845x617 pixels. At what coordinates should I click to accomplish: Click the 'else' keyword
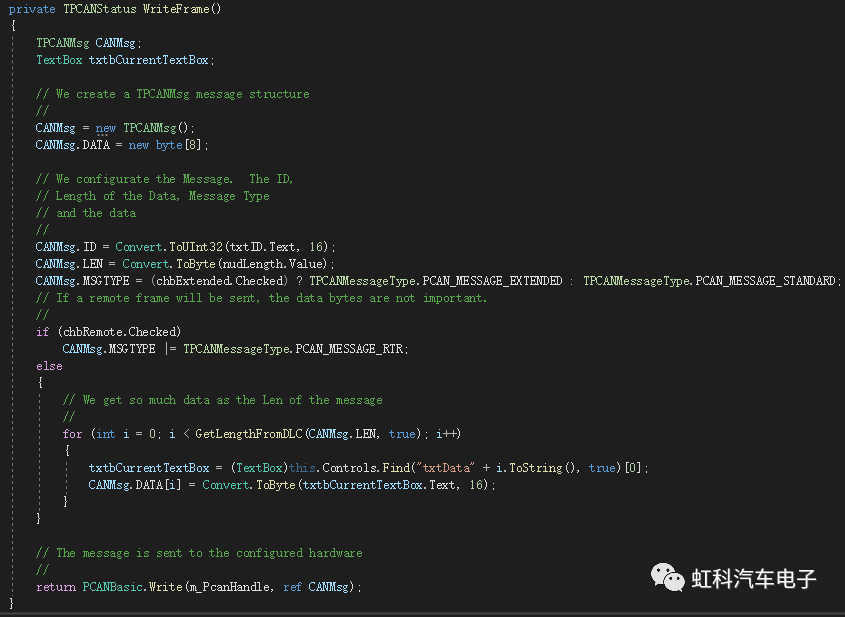click(x=49, y=366)
